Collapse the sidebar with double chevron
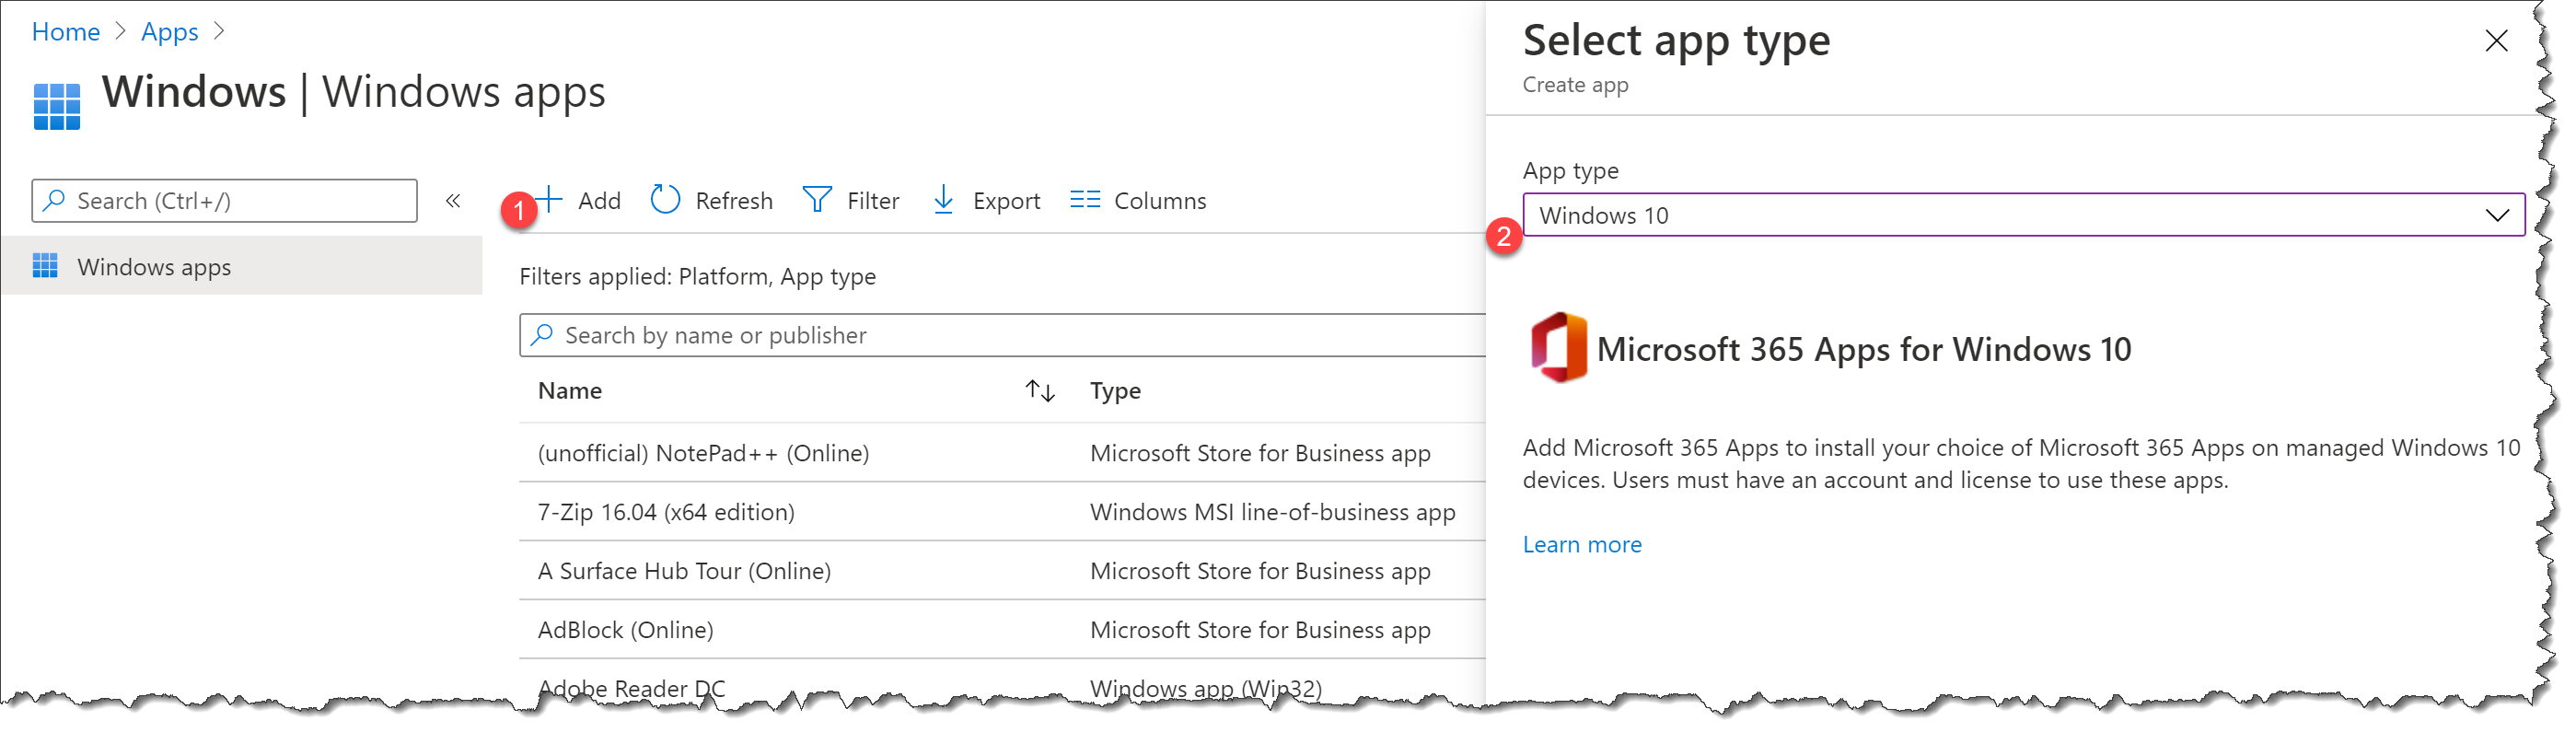2576x732 pixels. click(453, 201)
